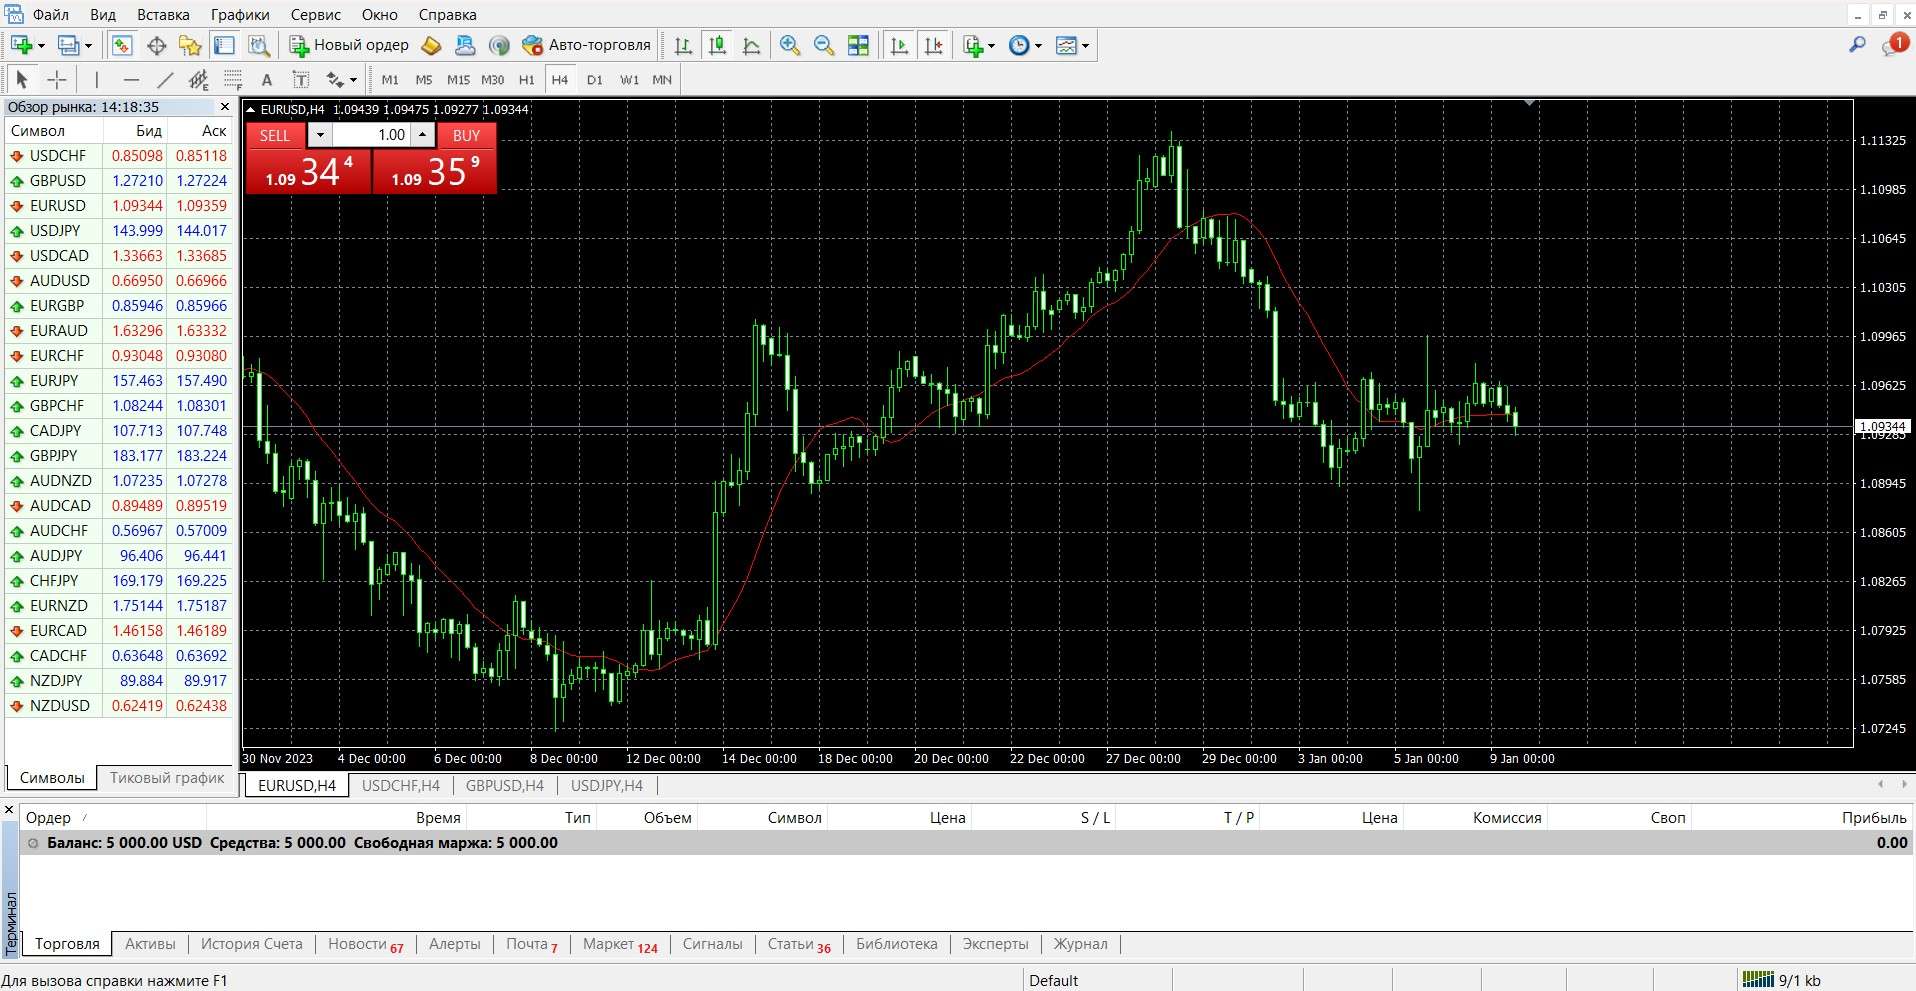This screenshot has width=1916, height=991.
Task: Toggle the Navigator panel icon
Action: [190, 45]
